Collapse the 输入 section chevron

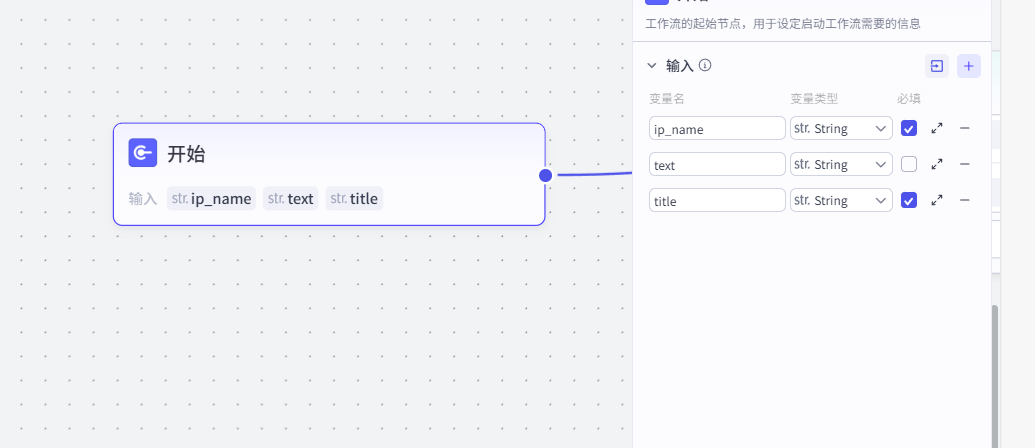(x=652, y=66)
